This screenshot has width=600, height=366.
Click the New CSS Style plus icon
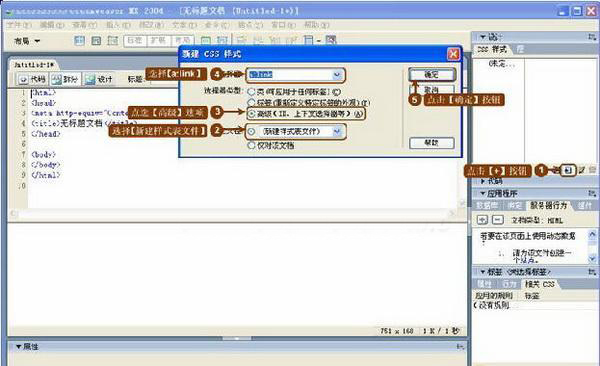coord(568,170)
